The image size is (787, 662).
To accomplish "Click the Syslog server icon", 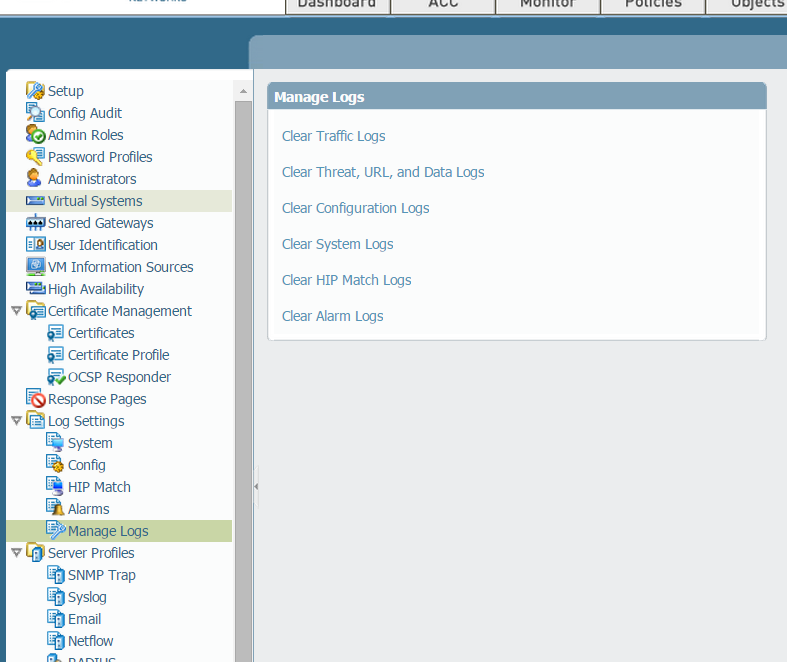I will pyautogui.click(x=56, y=597).
